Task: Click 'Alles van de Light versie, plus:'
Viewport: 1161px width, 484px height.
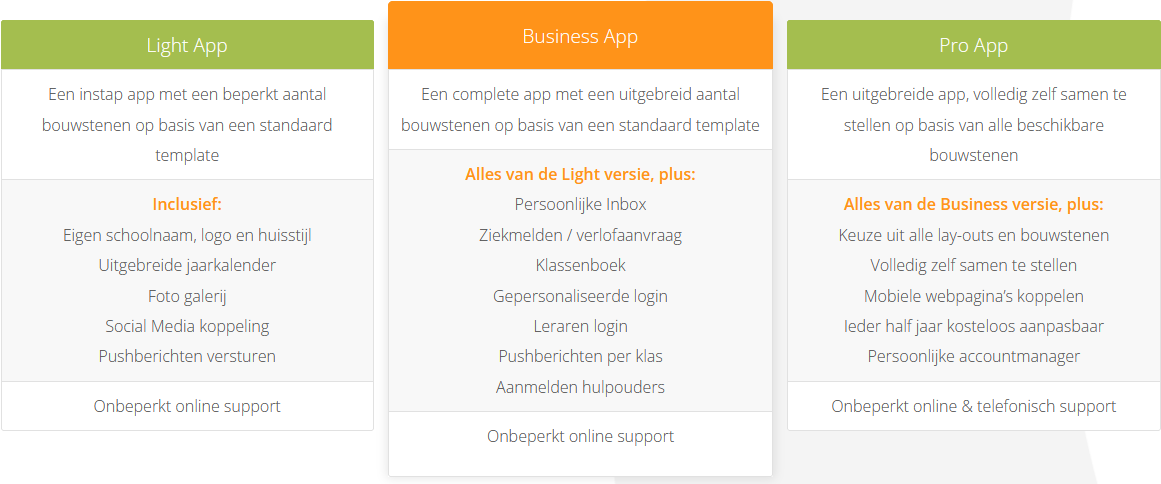Action: (580, 174)
